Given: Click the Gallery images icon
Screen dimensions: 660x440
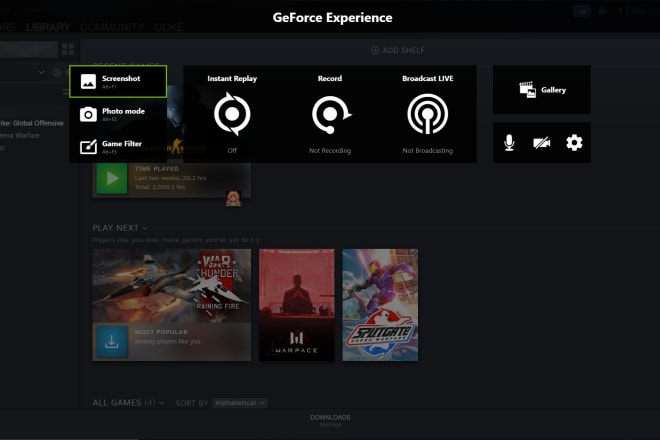Looking at the screenshot, I should 527,90.
